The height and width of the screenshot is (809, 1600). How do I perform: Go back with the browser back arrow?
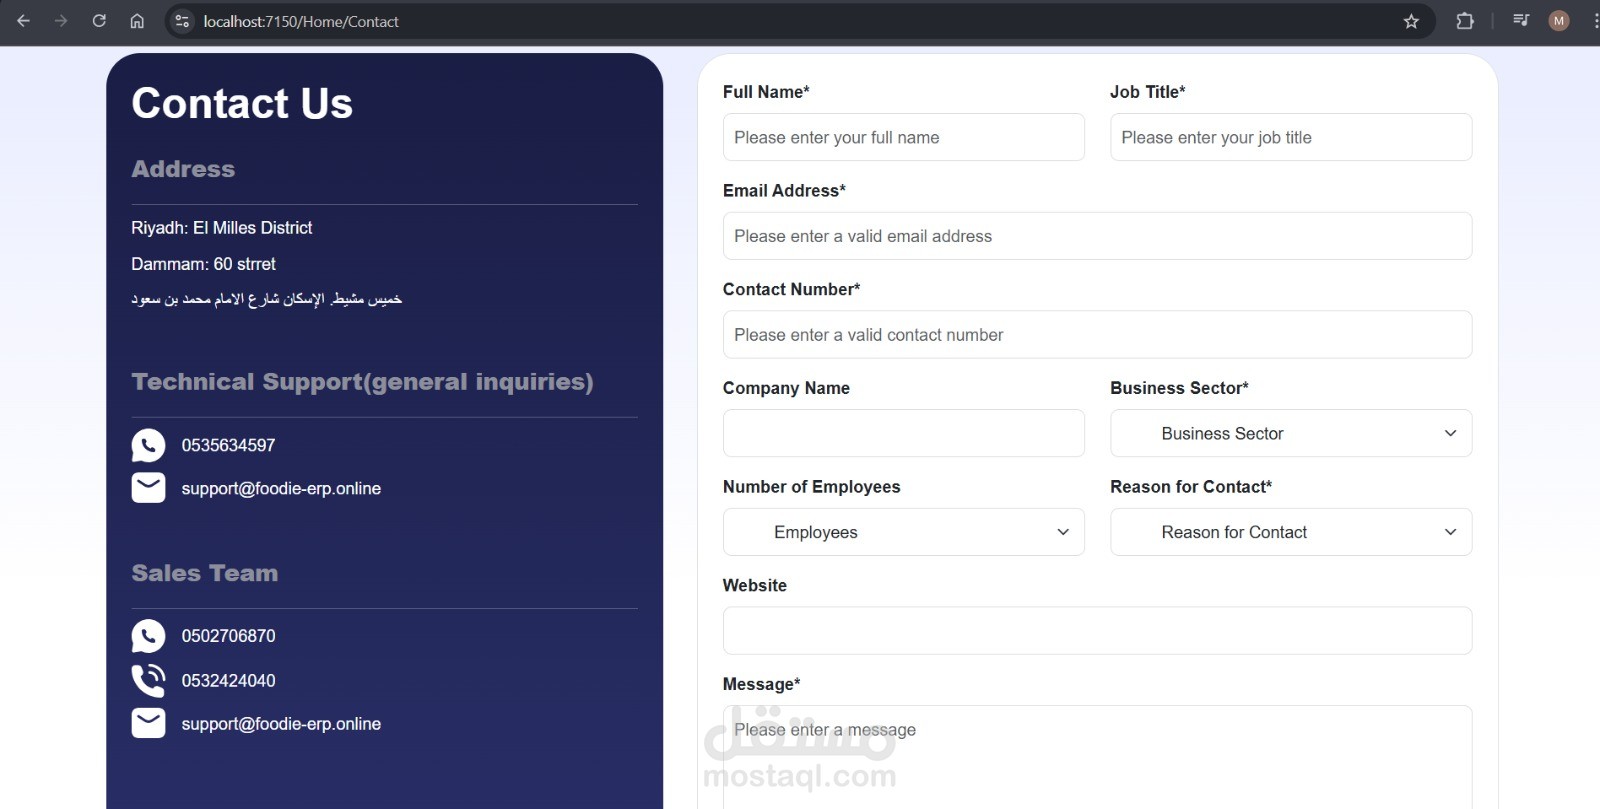[x=23, y=21]
